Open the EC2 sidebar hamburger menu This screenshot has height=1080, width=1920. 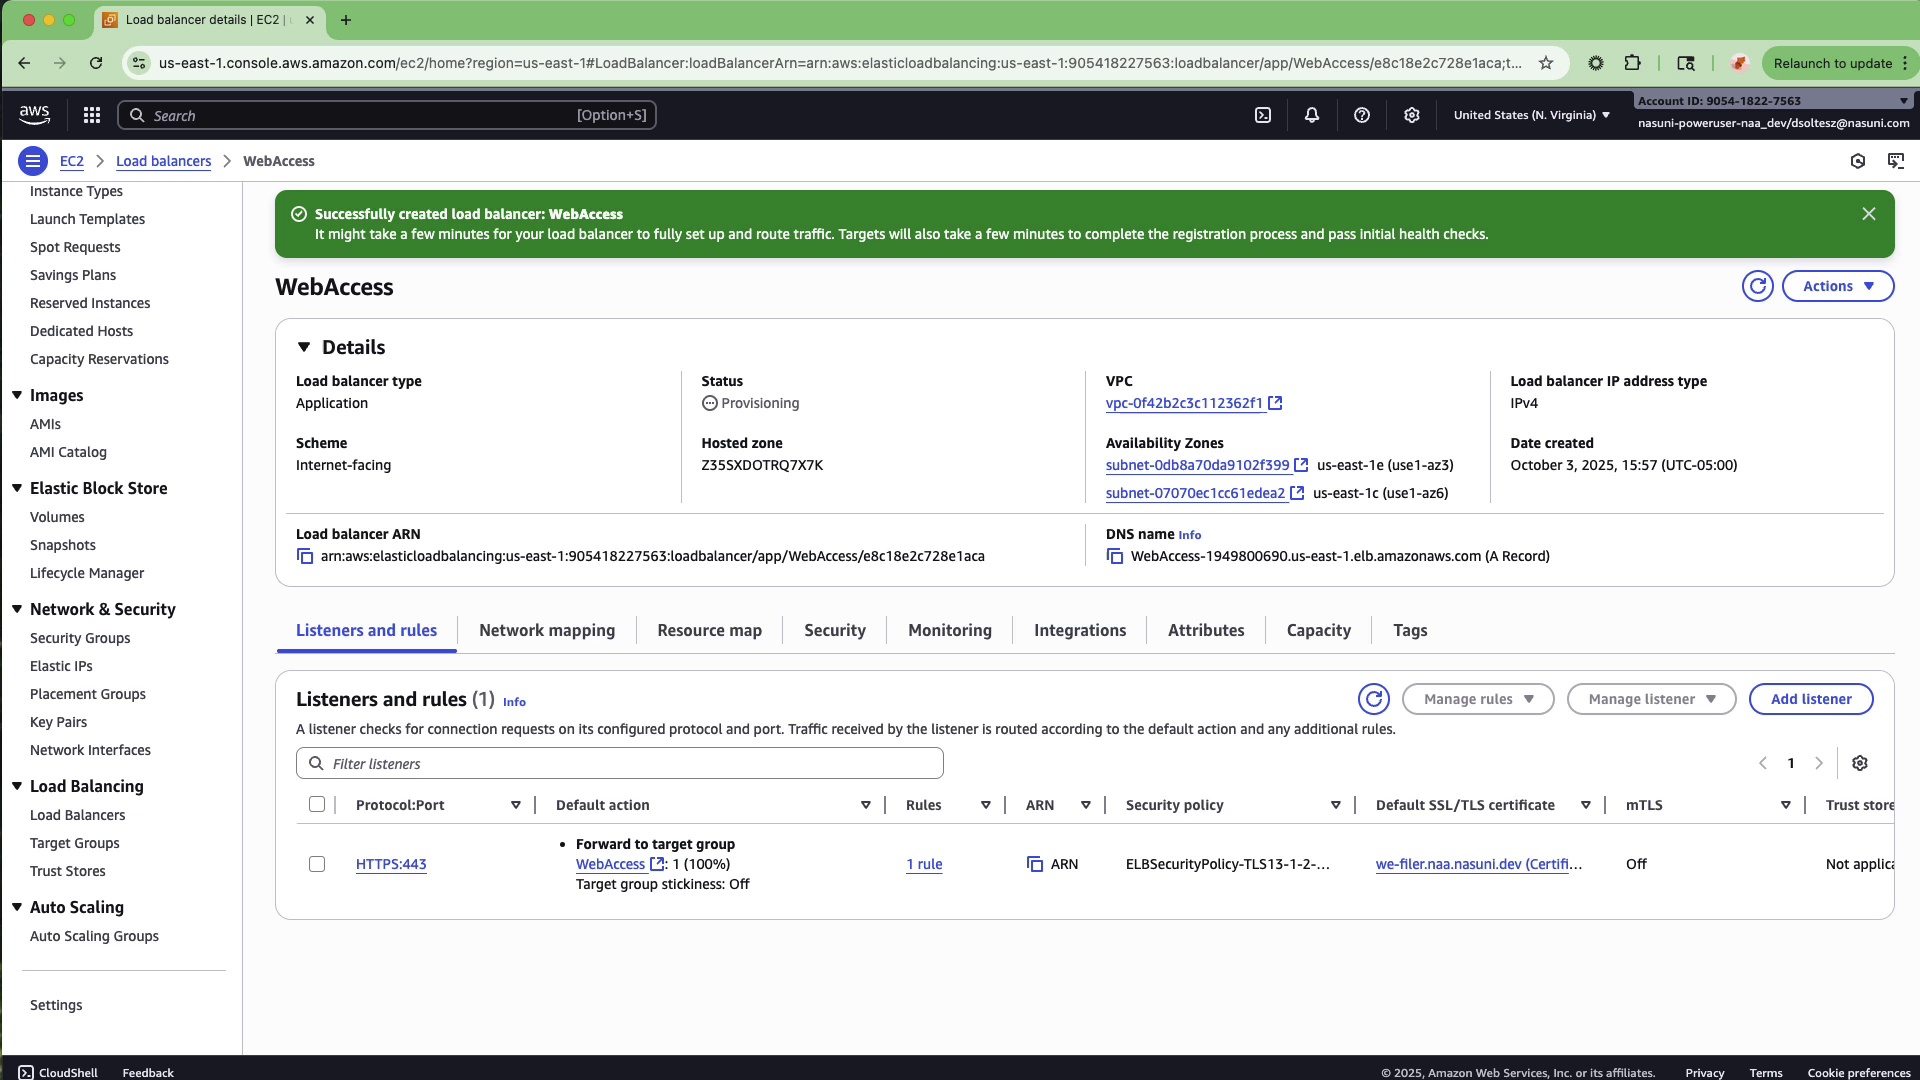point(33,160)
